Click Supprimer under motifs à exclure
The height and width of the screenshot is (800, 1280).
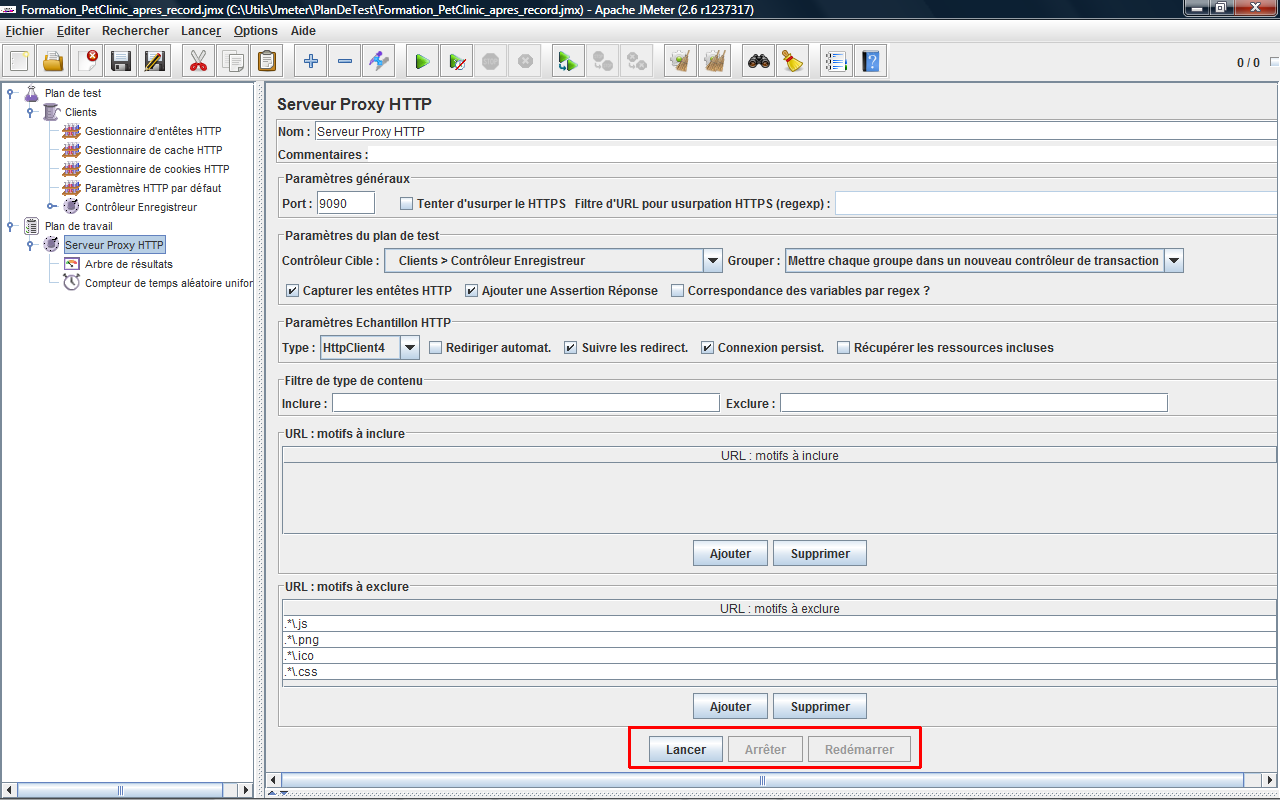tap(820, 707)
